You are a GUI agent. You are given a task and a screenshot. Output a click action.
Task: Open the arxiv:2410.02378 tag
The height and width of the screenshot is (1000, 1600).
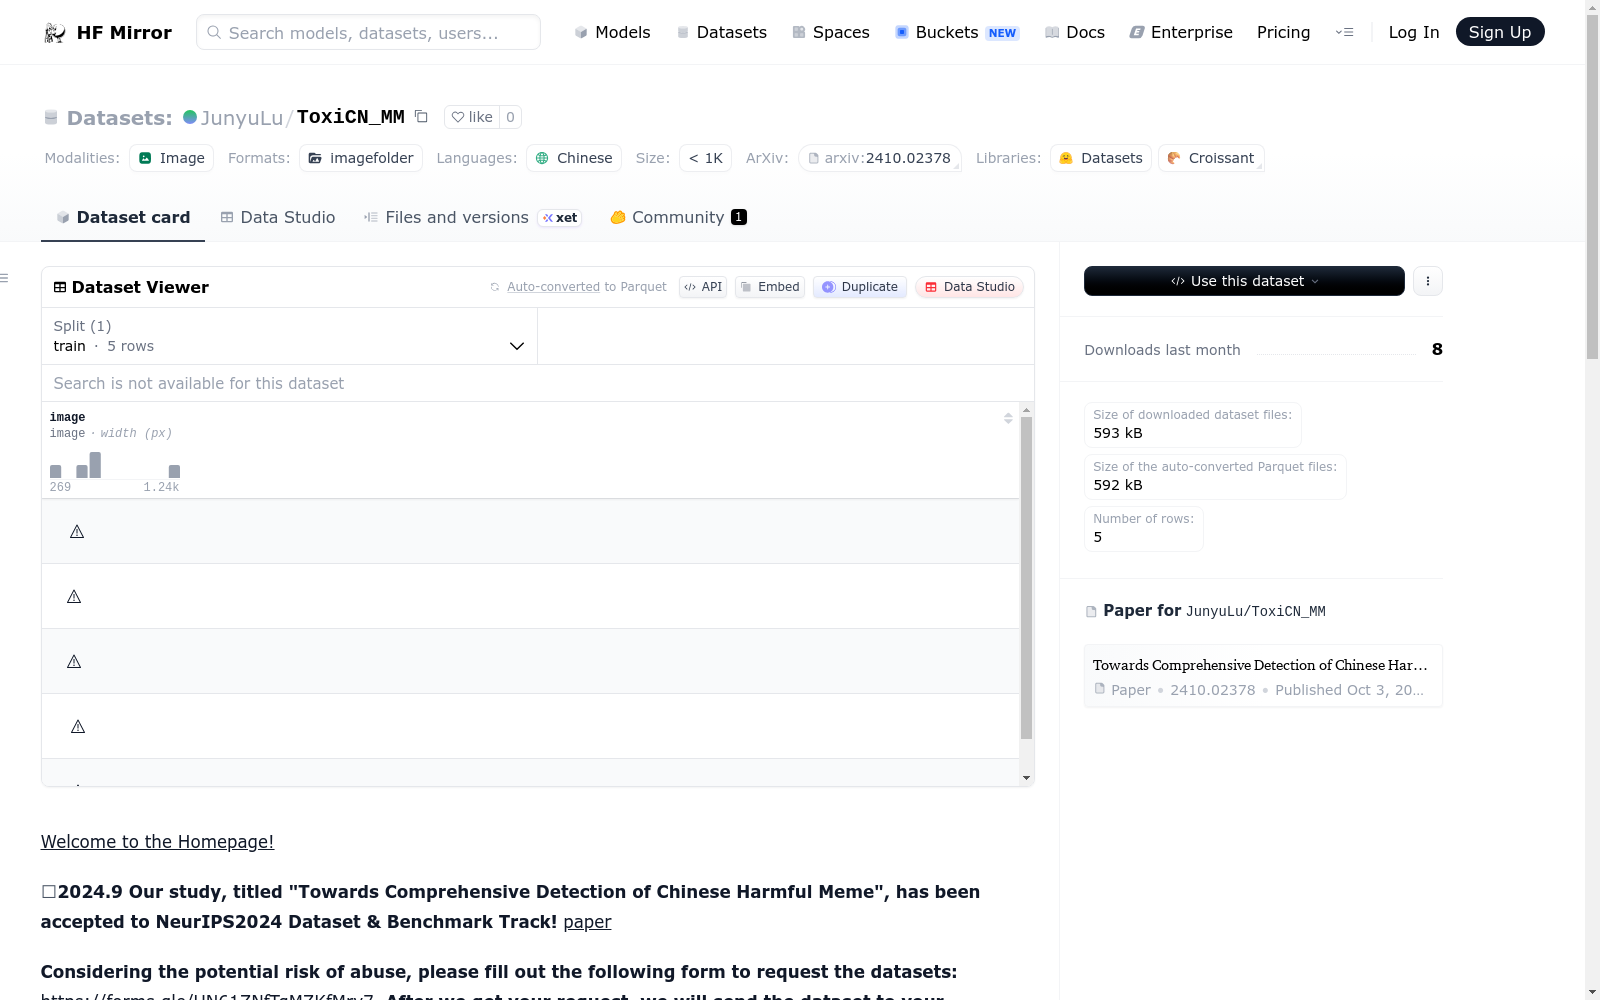tap(880, 158)
